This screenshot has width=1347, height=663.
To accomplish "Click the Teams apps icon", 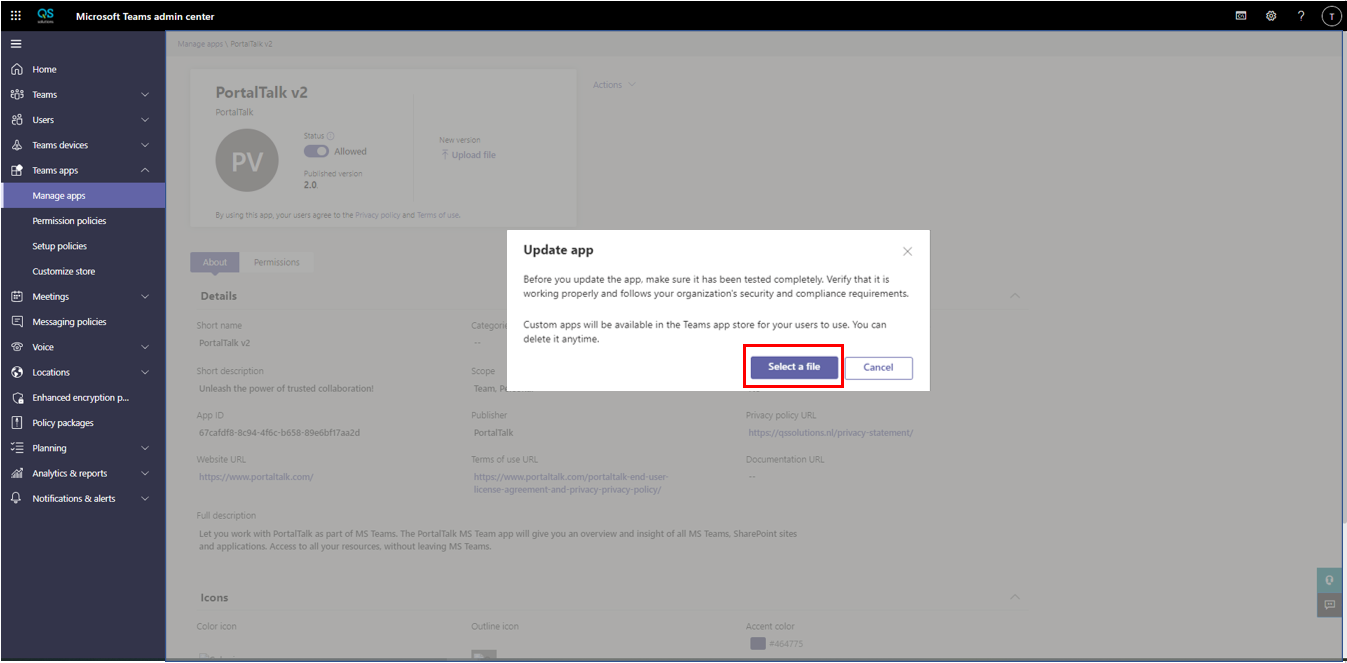I will click(16, 170).
